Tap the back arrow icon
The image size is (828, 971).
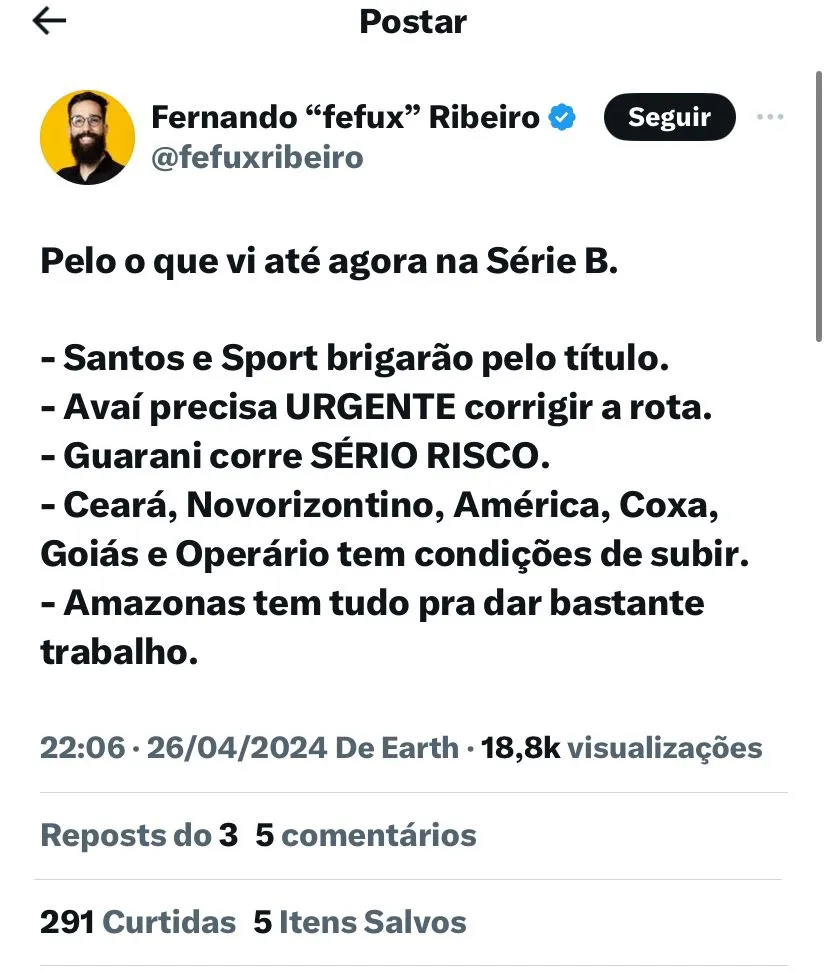point(49,22)
